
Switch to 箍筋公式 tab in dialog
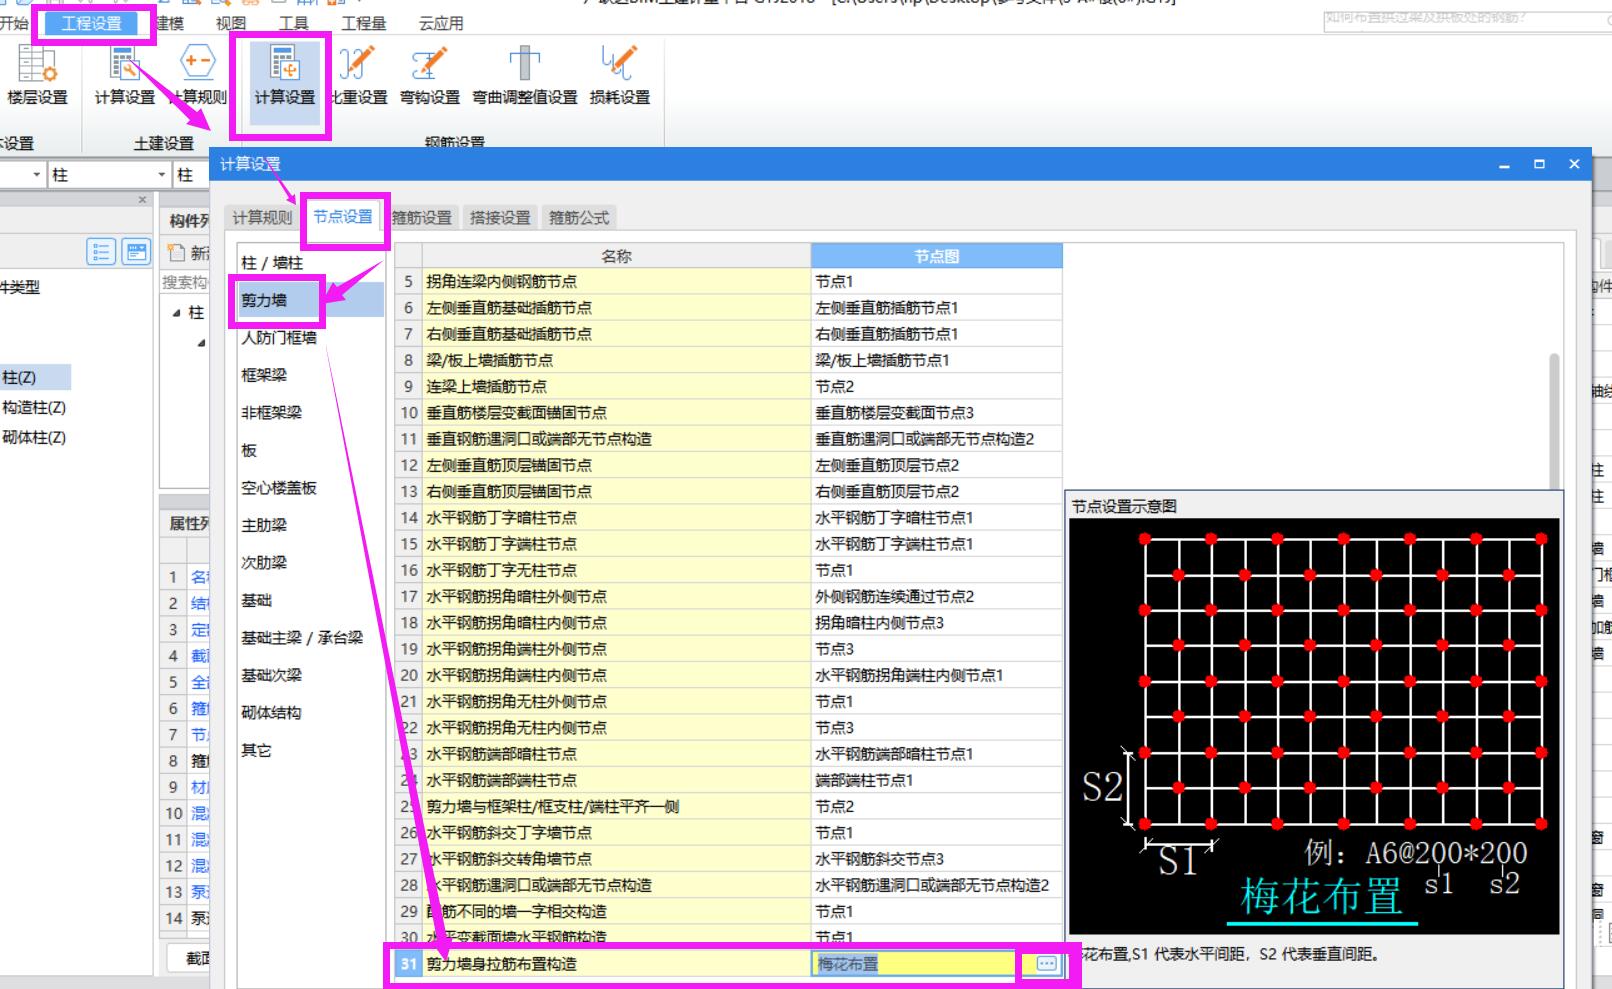coord(579,217)
